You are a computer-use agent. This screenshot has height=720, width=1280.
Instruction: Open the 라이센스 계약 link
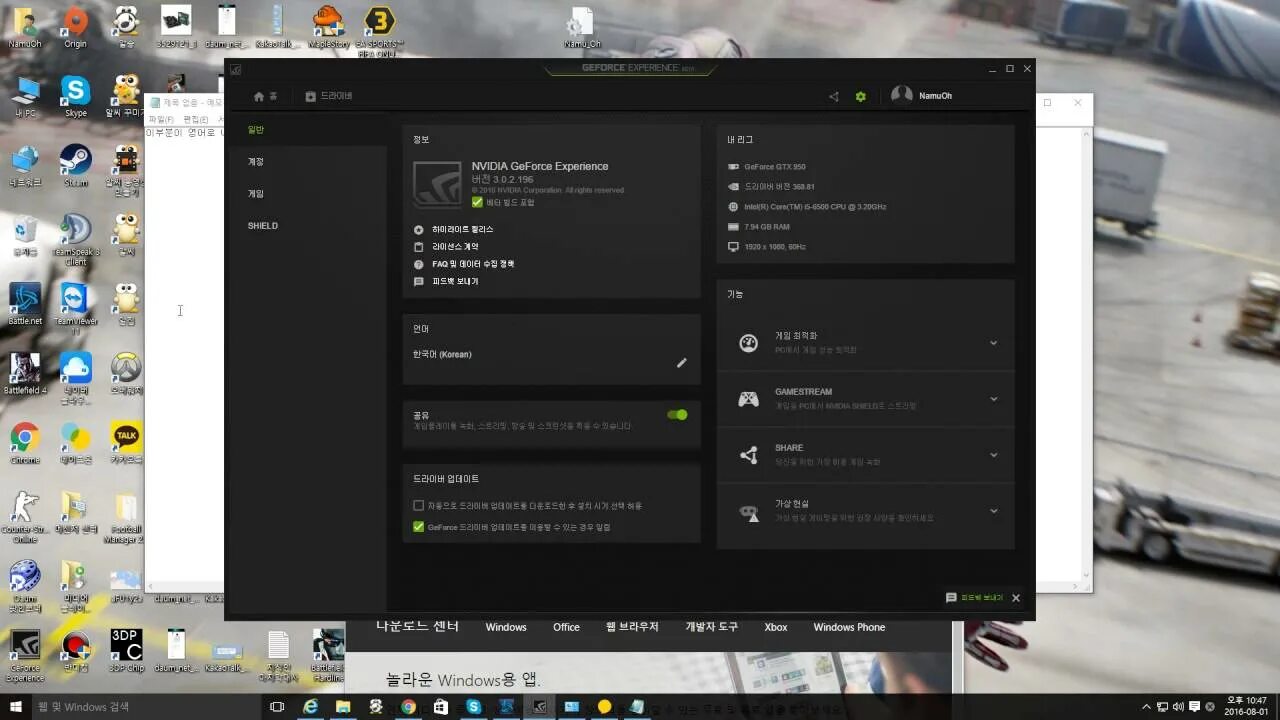456,245
